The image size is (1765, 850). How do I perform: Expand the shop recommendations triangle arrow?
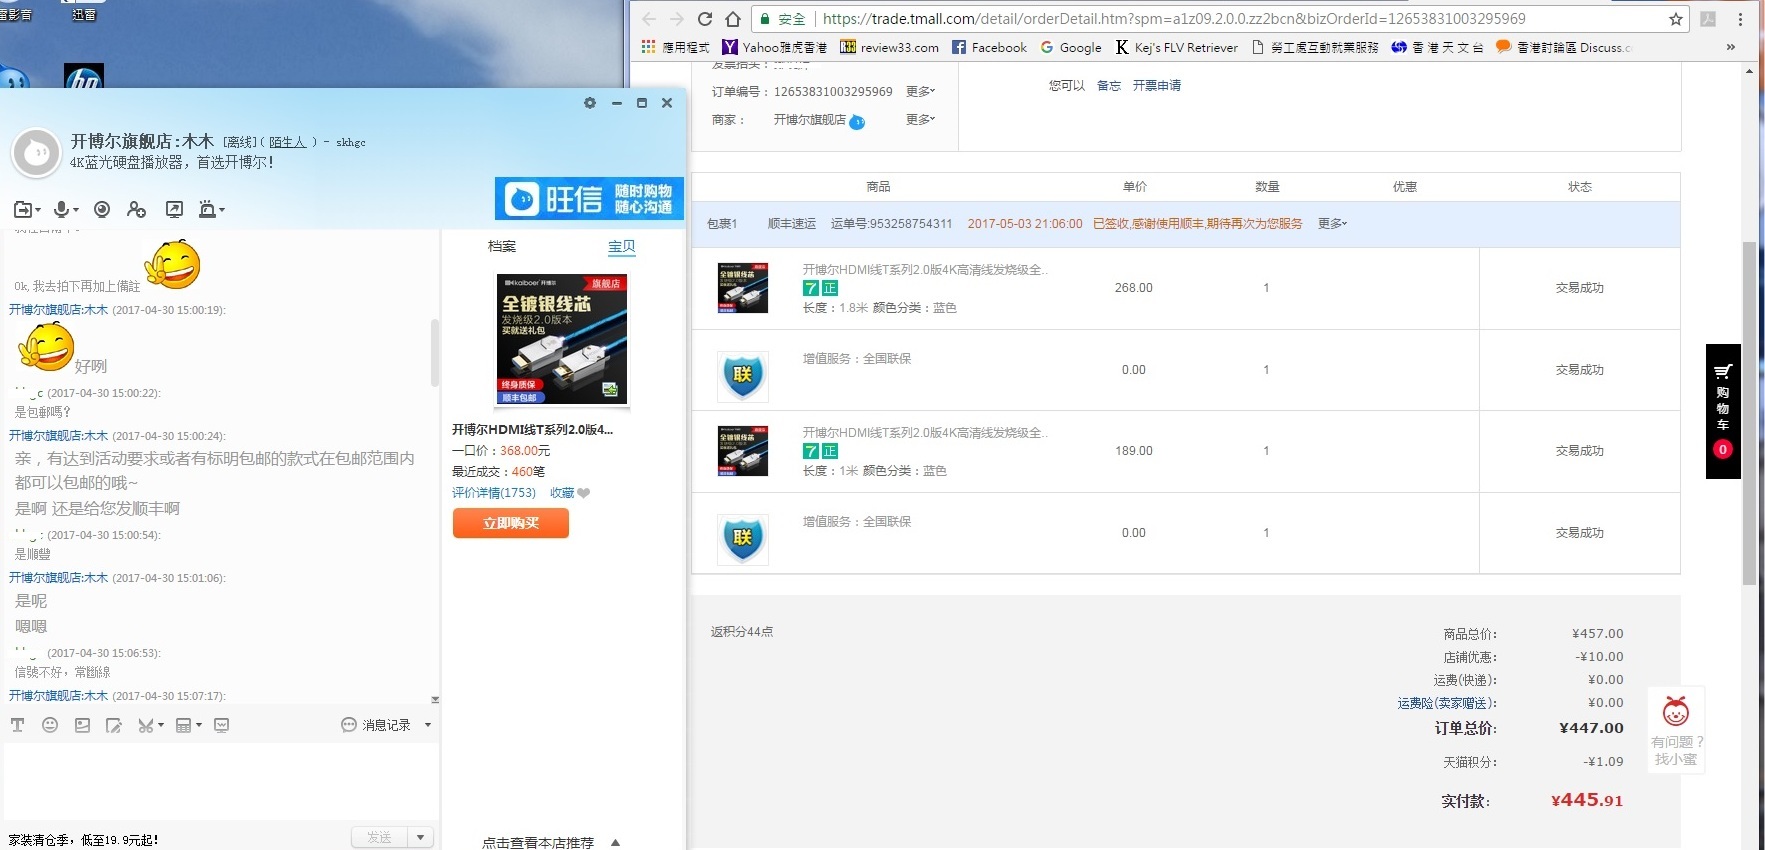coord(616,842)
